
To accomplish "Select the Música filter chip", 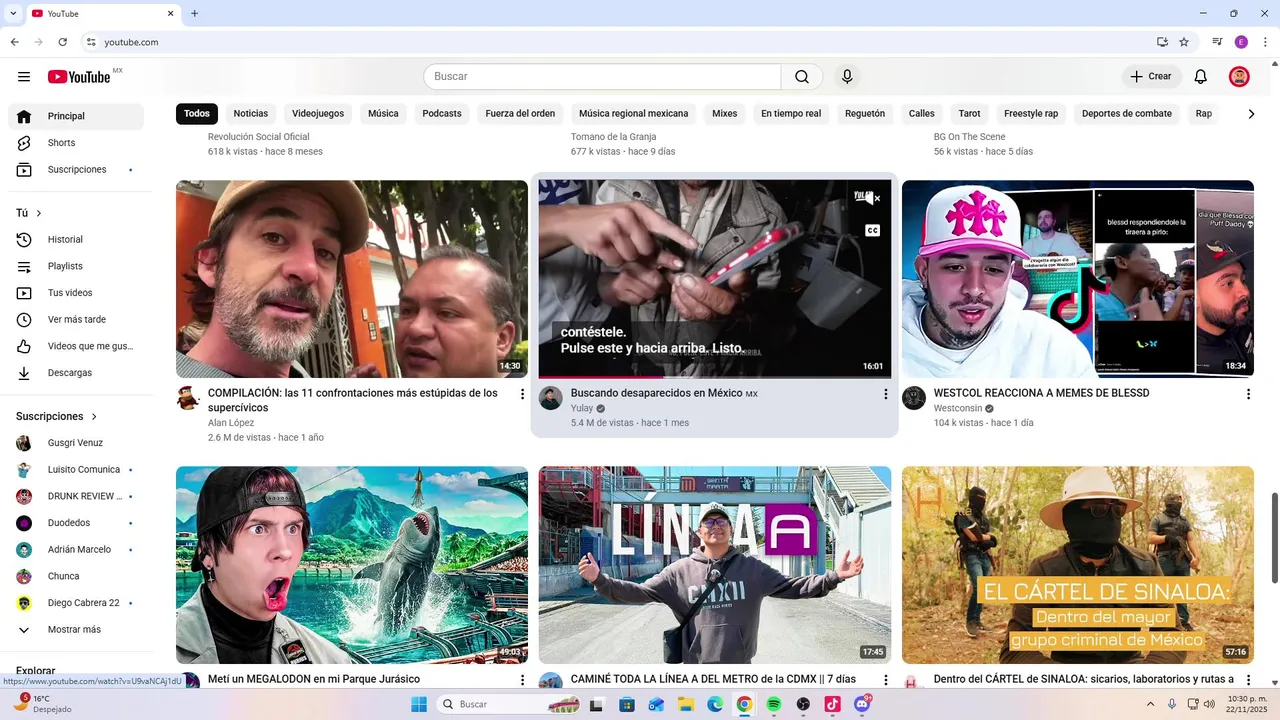I will [383, 114].
